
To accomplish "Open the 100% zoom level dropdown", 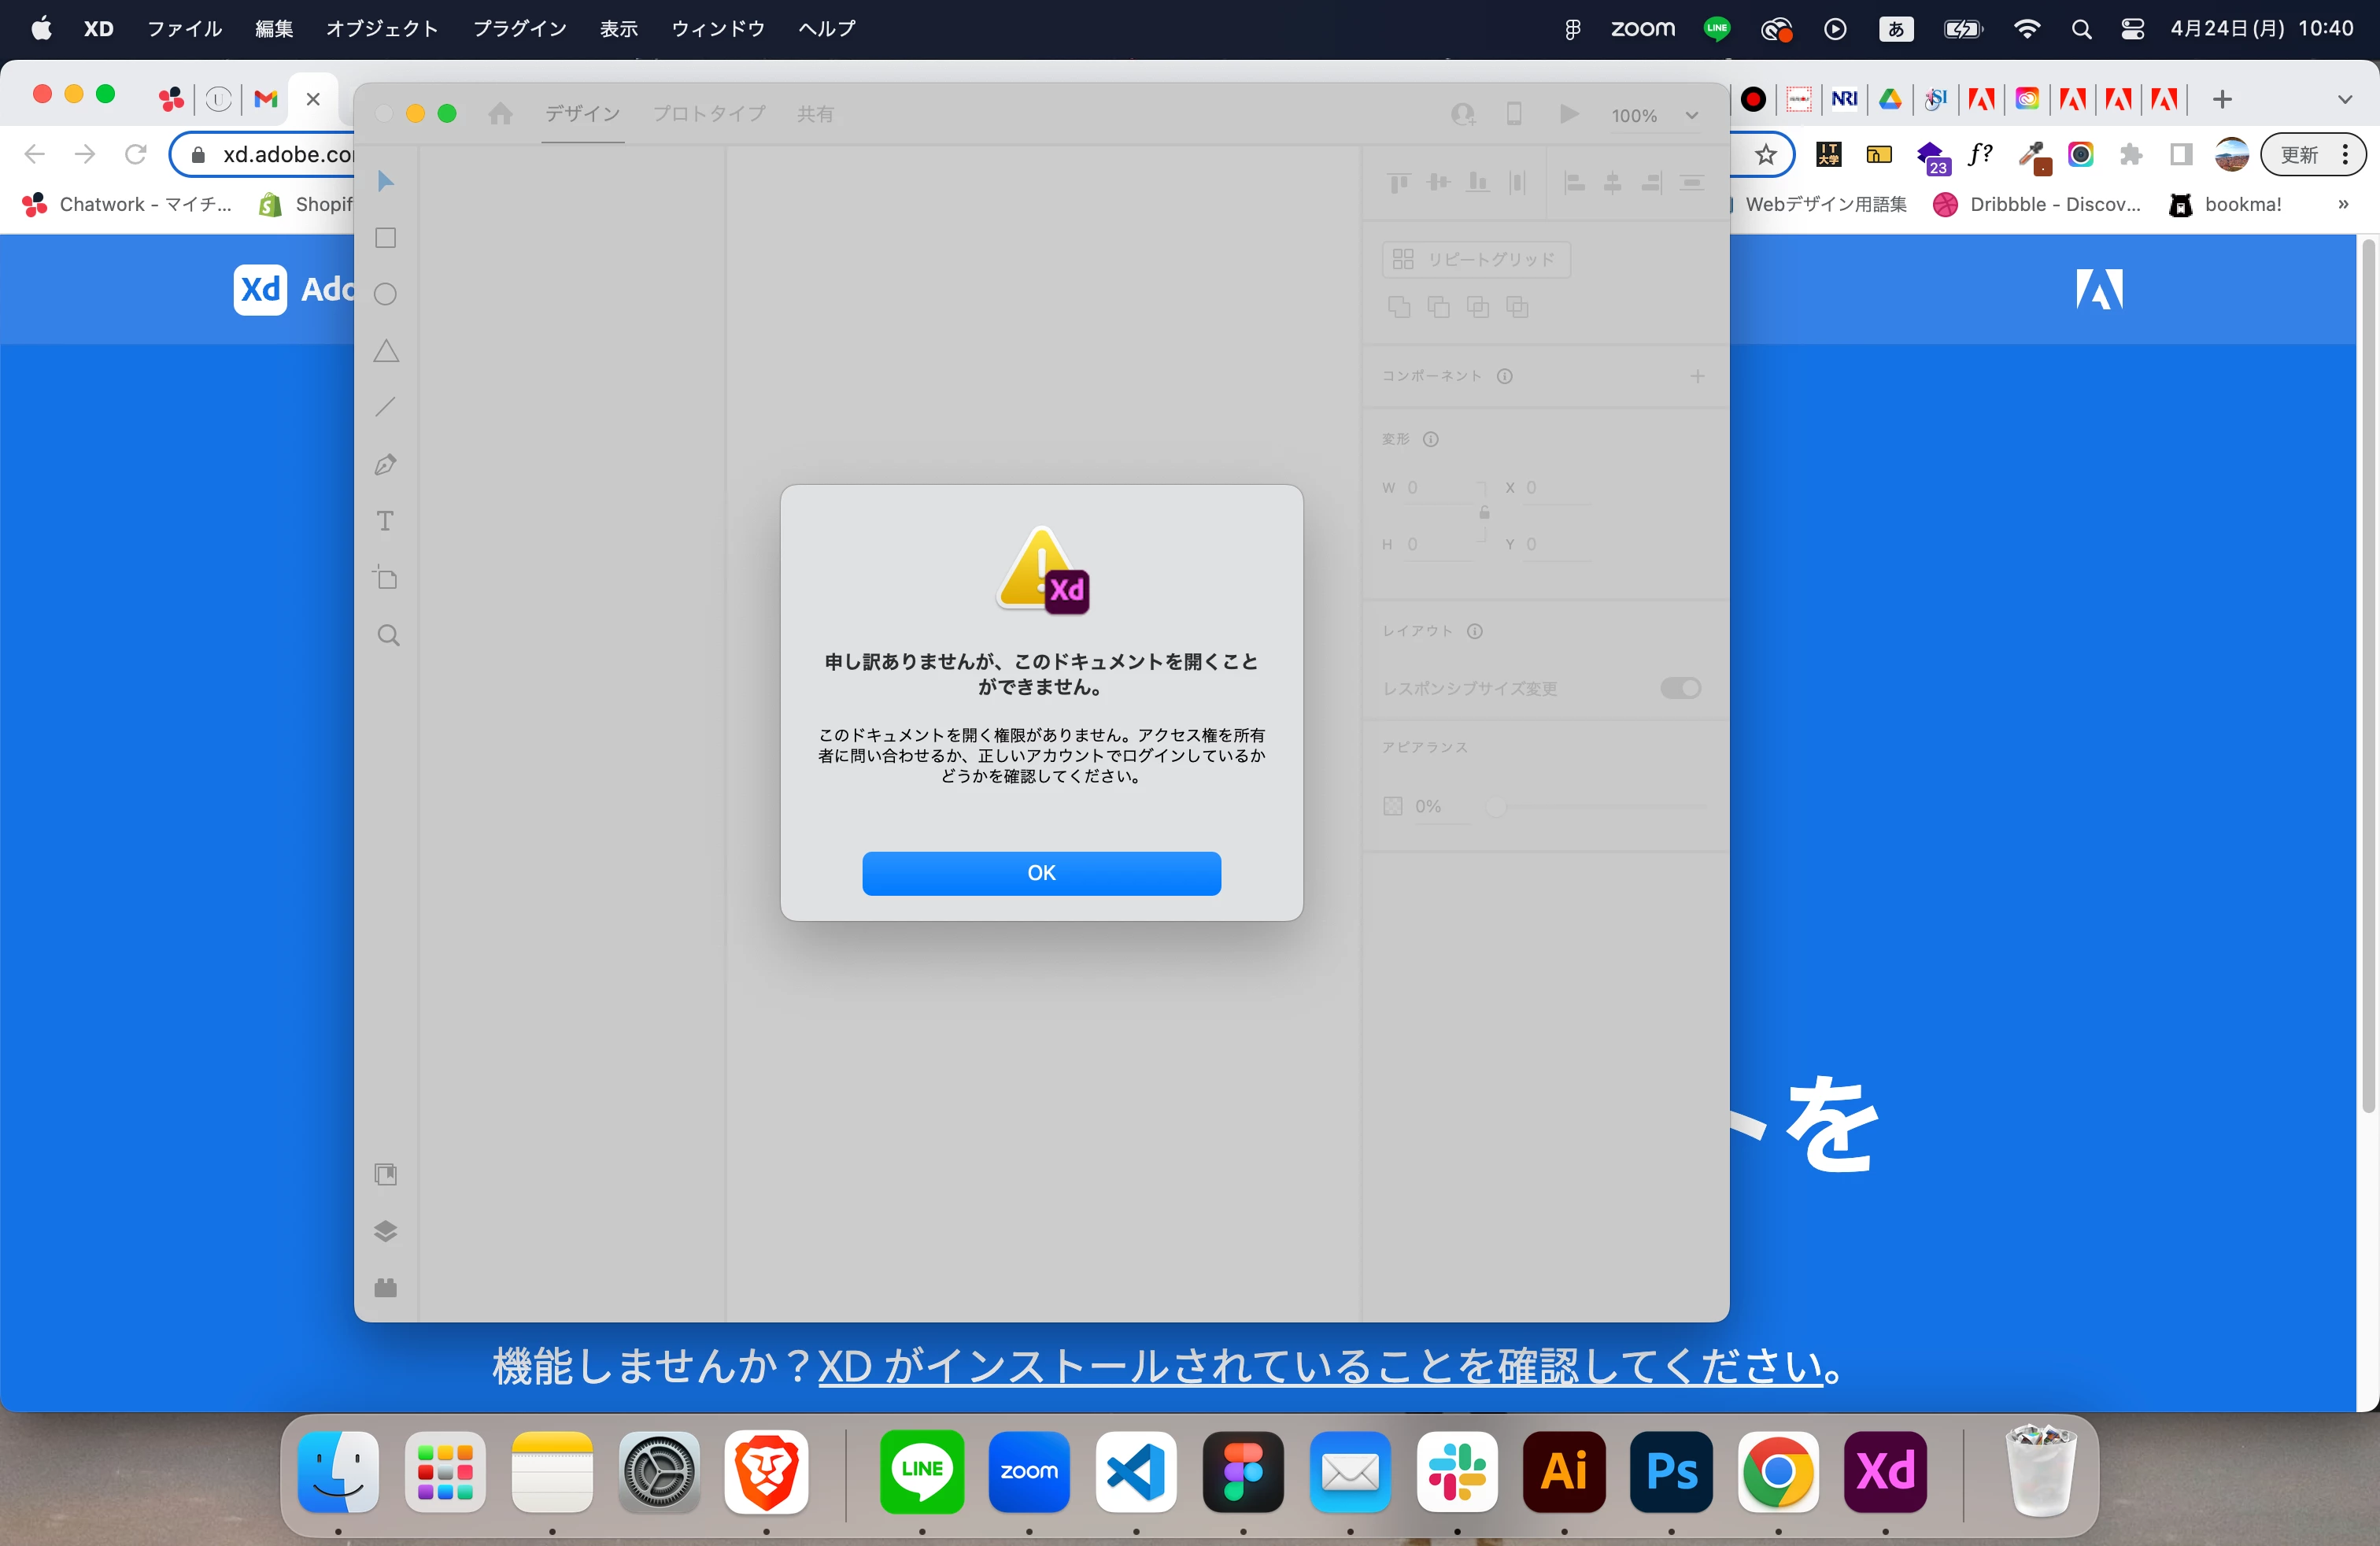I will (x=1692, y=115).
